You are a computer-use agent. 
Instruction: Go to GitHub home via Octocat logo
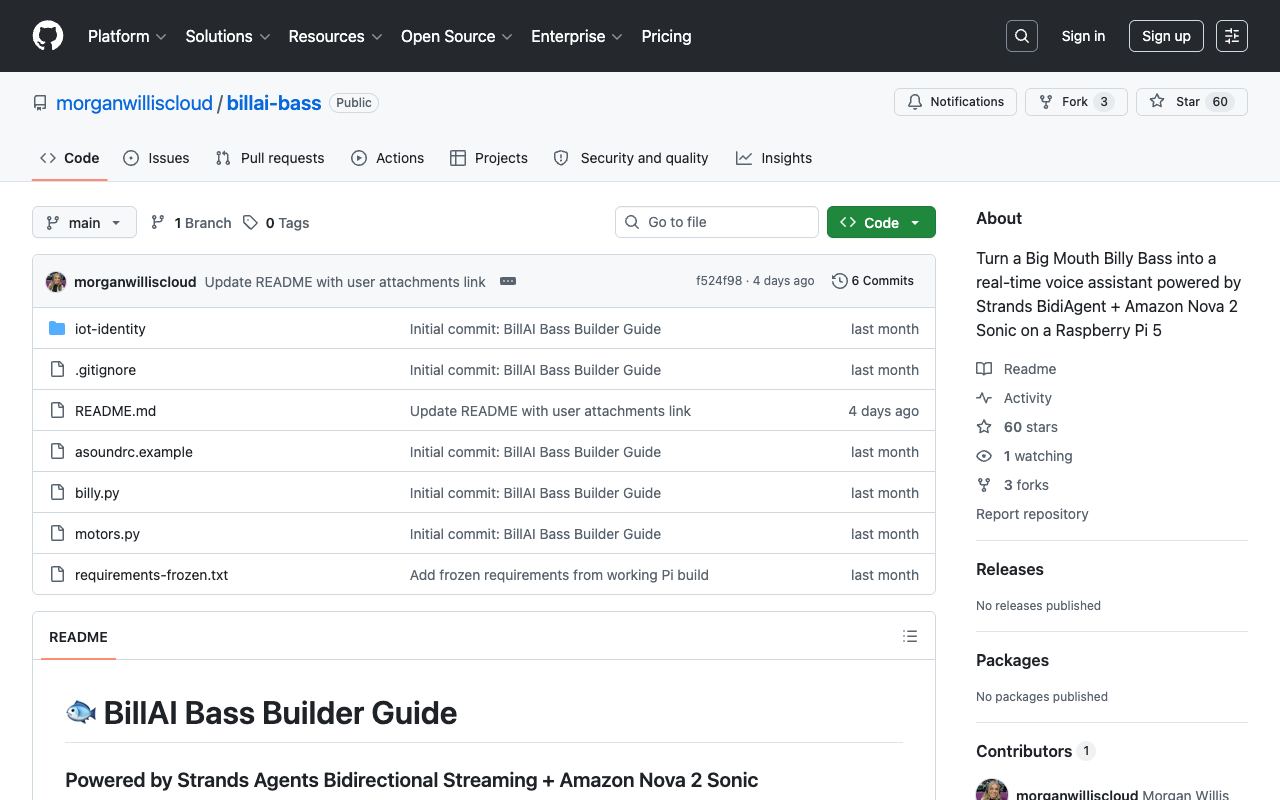(48, 36)
